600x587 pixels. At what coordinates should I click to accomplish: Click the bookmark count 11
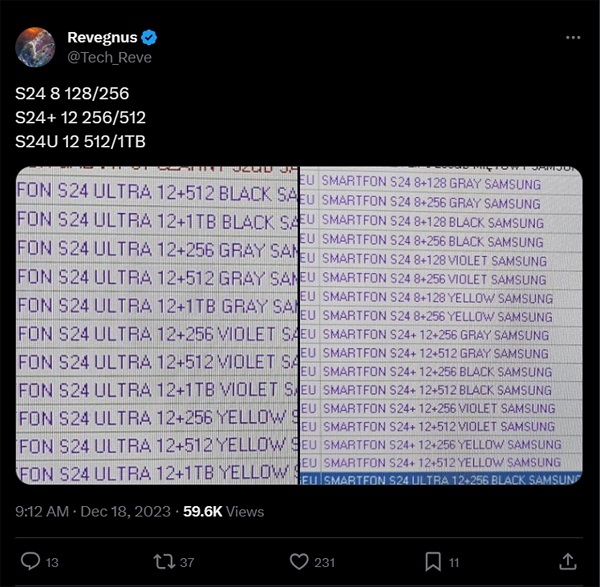(454, 561)
